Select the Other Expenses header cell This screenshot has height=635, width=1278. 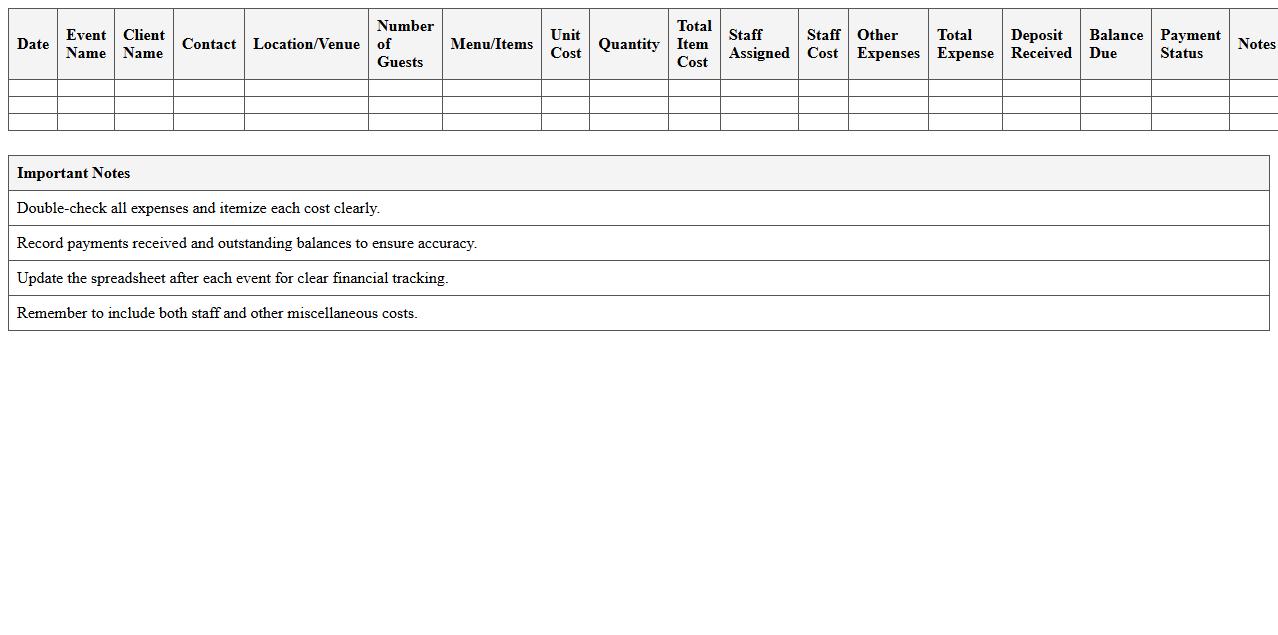[x=887, y=44]
